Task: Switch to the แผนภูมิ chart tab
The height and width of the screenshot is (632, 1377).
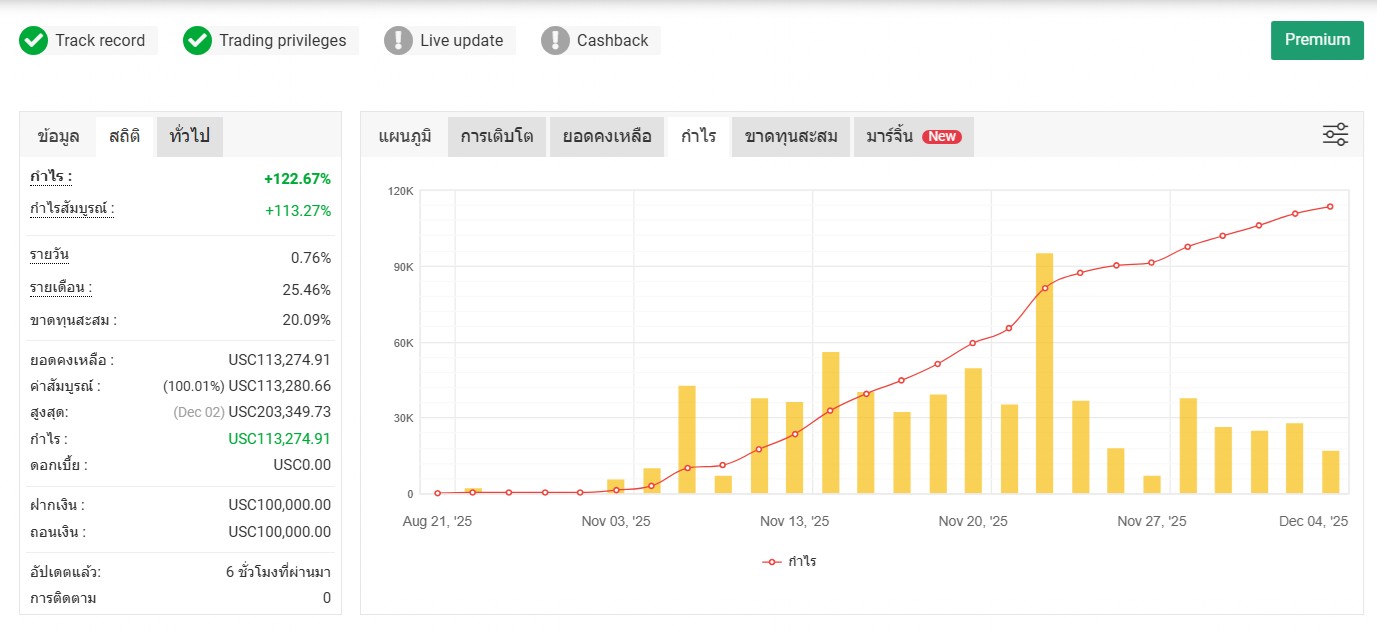Action: (404, 137)
